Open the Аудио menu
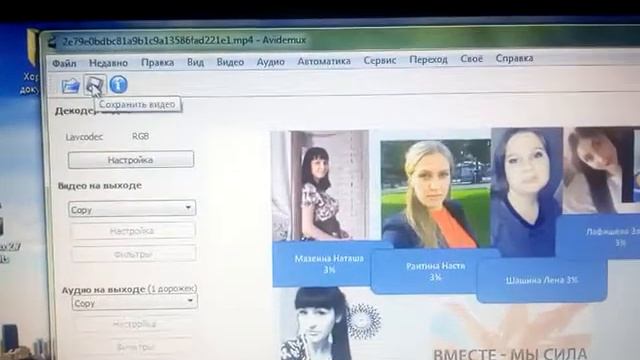Viewport: 640px width, 360px height. (x=271, y=62)
